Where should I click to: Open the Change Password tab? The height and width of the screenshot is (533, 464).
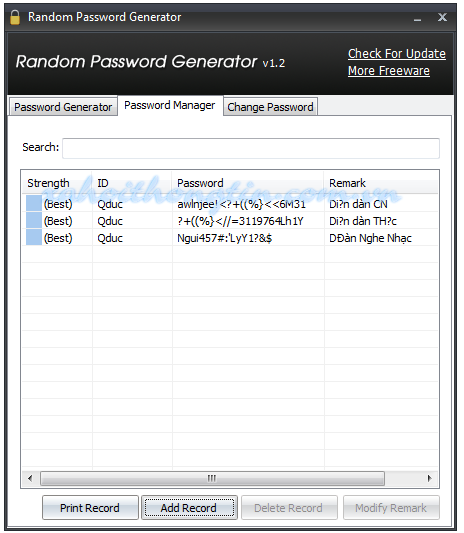(x=270, y=107)
